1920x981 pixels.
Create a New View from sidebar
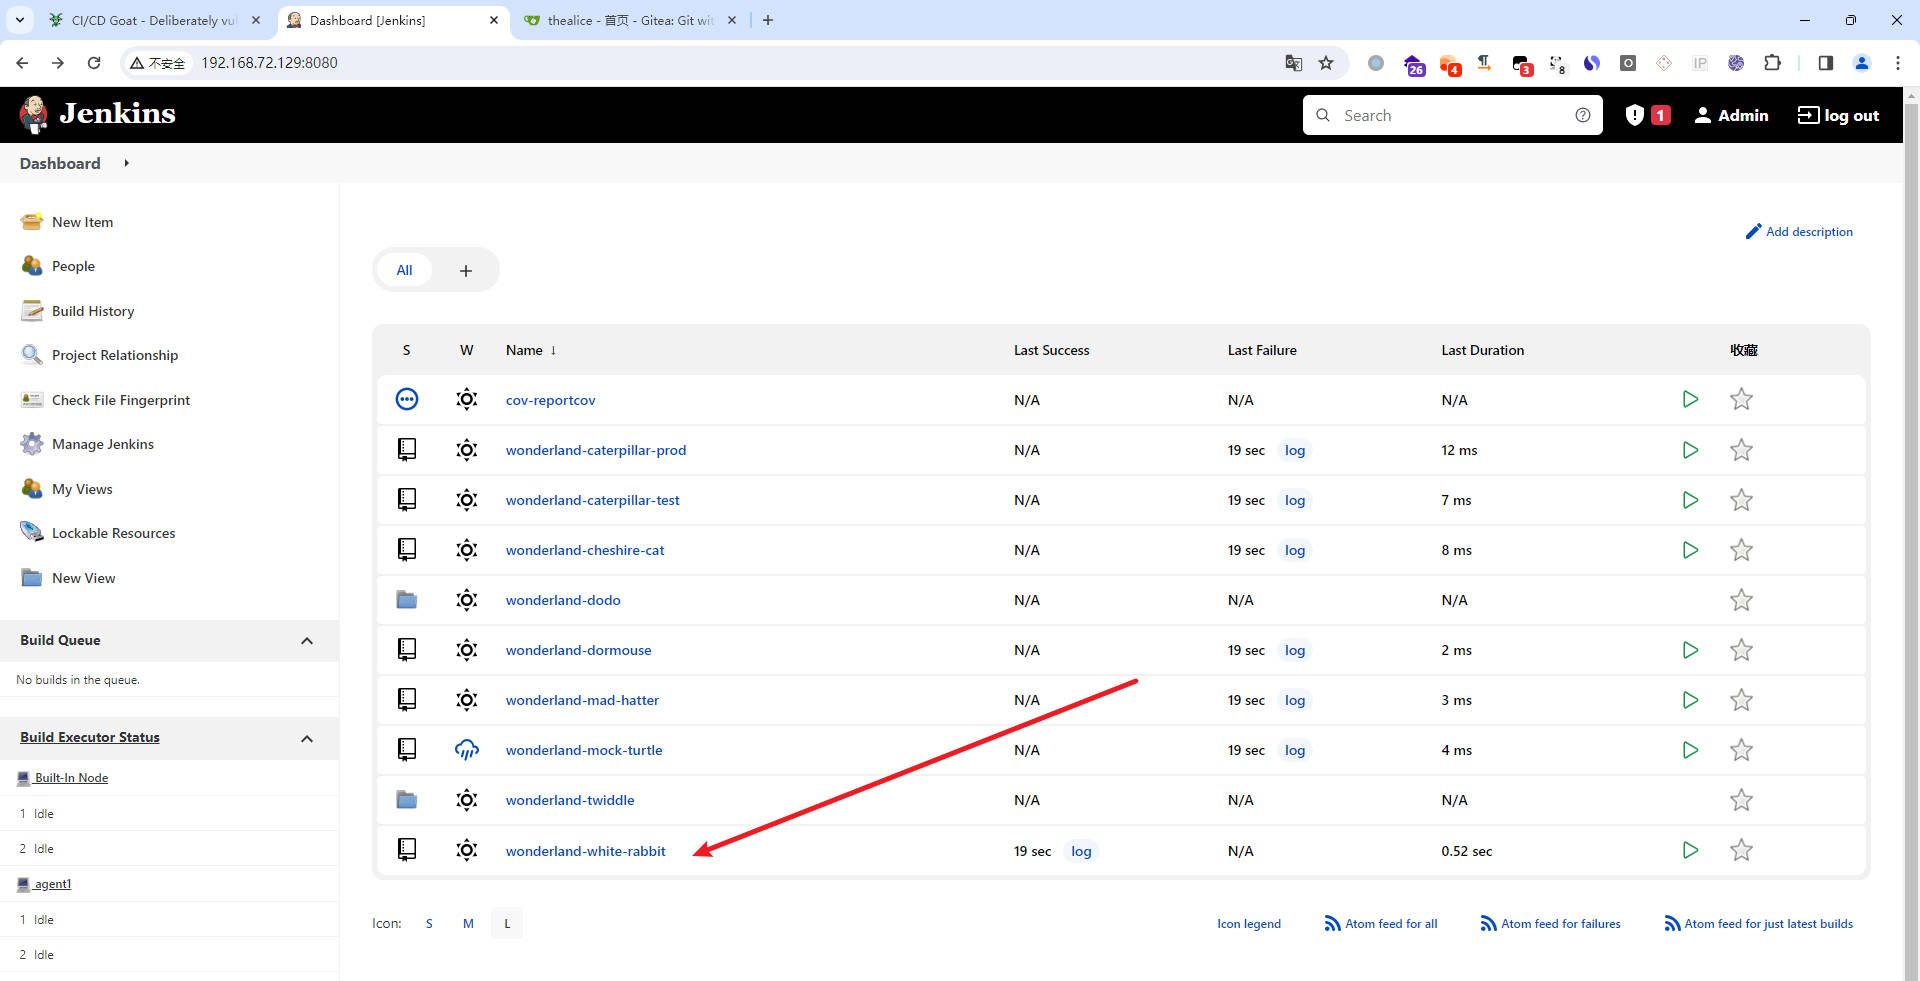coord(83,578)
